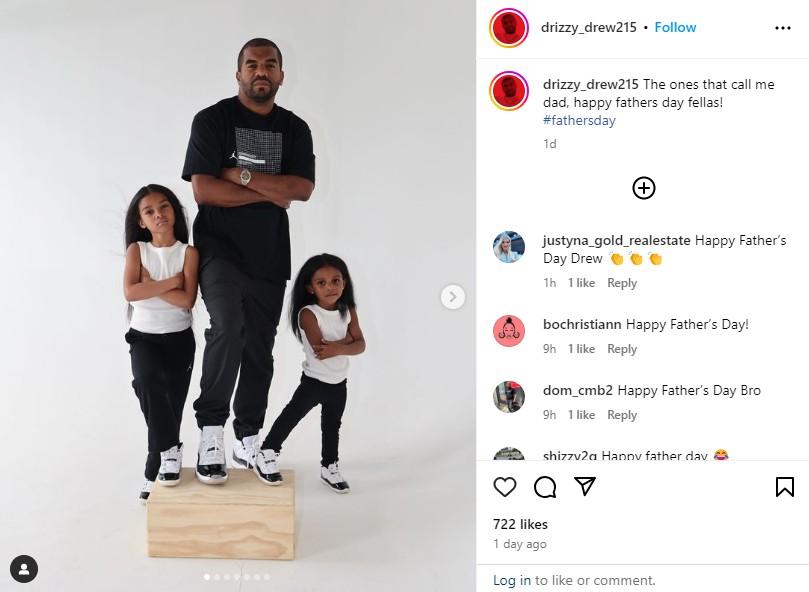Reply to dom_cmb2's comment
The image size is (809, 592).
(x=622, y=415)
